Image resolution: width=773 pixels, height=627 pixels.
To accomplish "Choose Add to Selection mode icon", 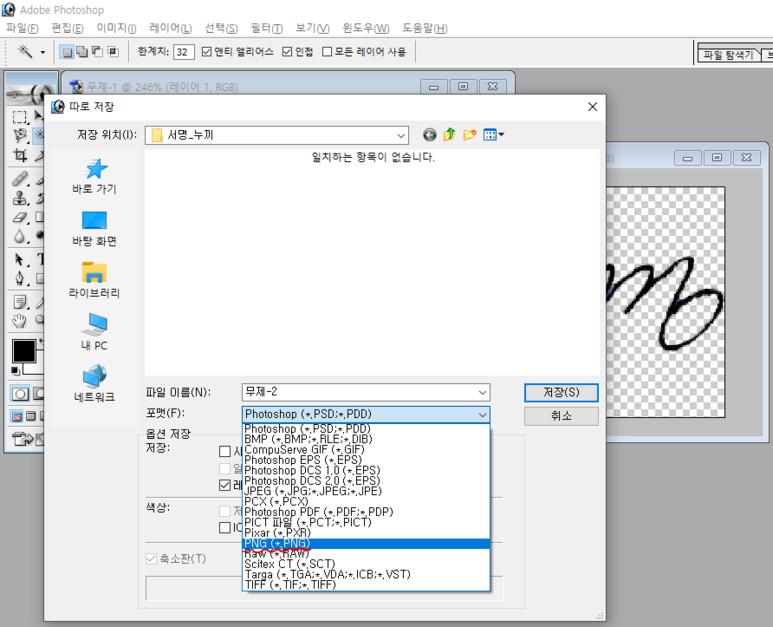I will pyautogui.click(x=82, y=51).
